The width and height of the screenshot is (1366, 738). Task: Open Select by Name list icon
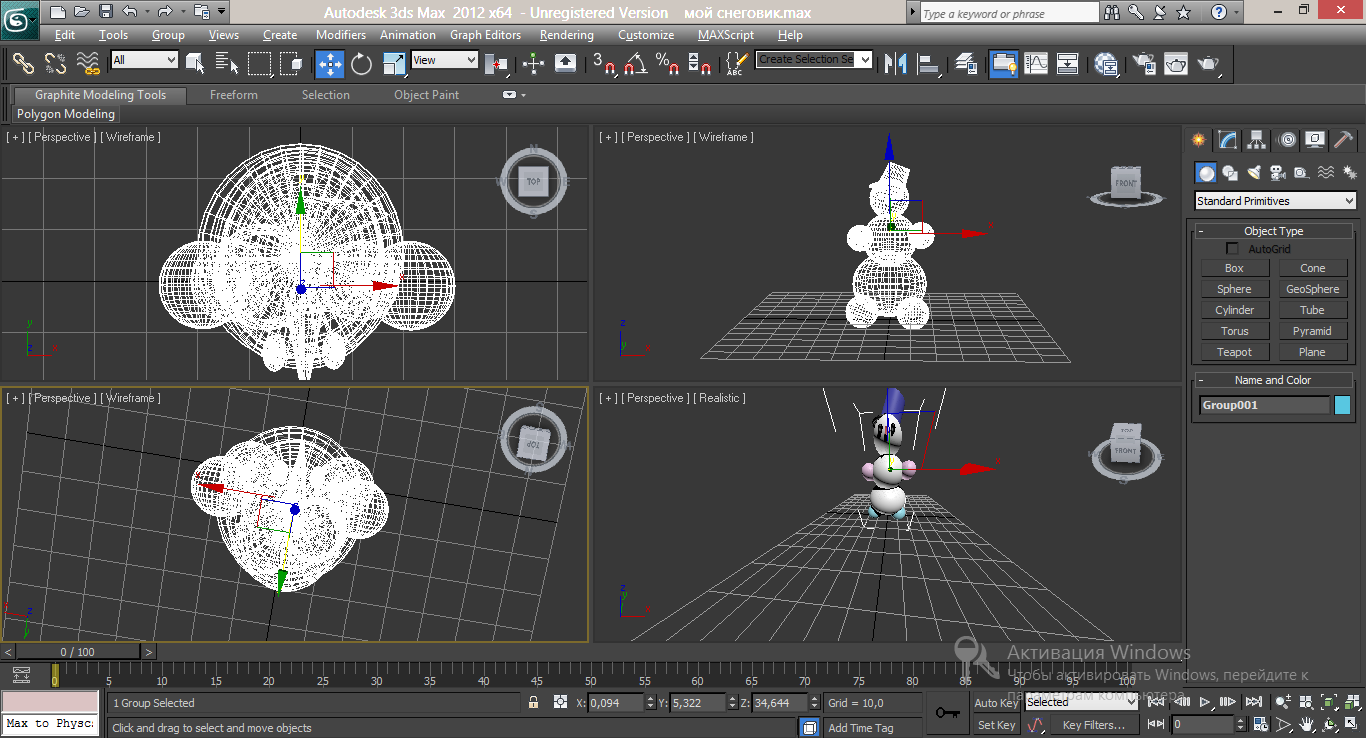[227, 64]
